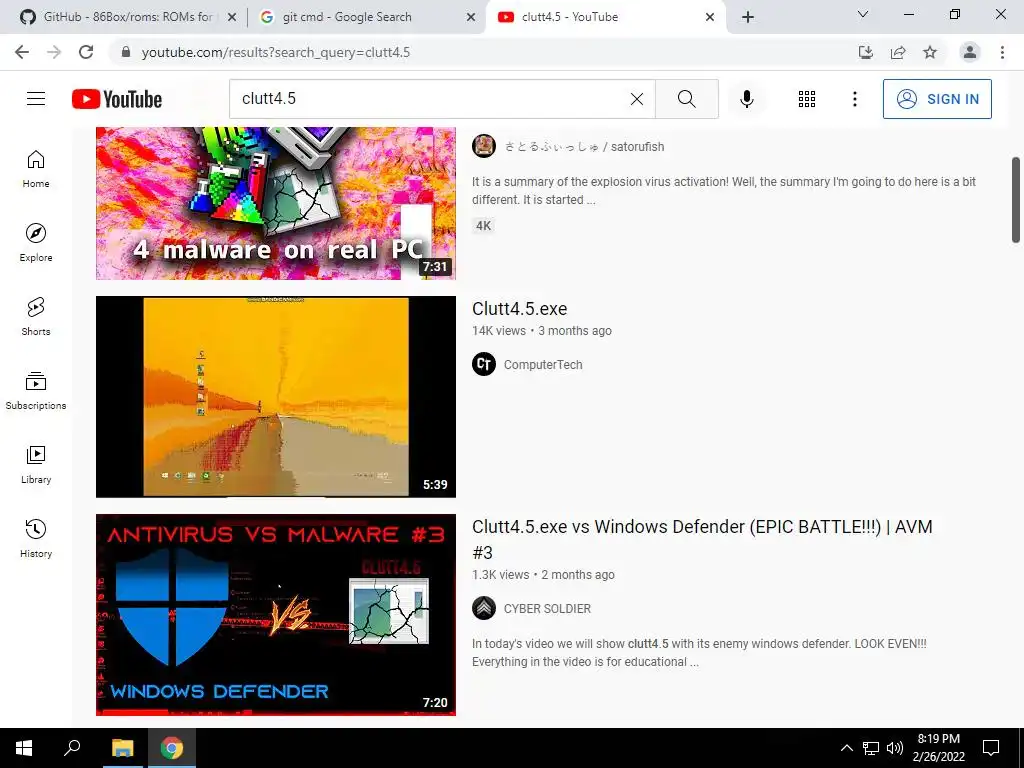This screenshot has height=768, width=1024.
Task: Open the Windows Start menu
Action: (24, 748)
